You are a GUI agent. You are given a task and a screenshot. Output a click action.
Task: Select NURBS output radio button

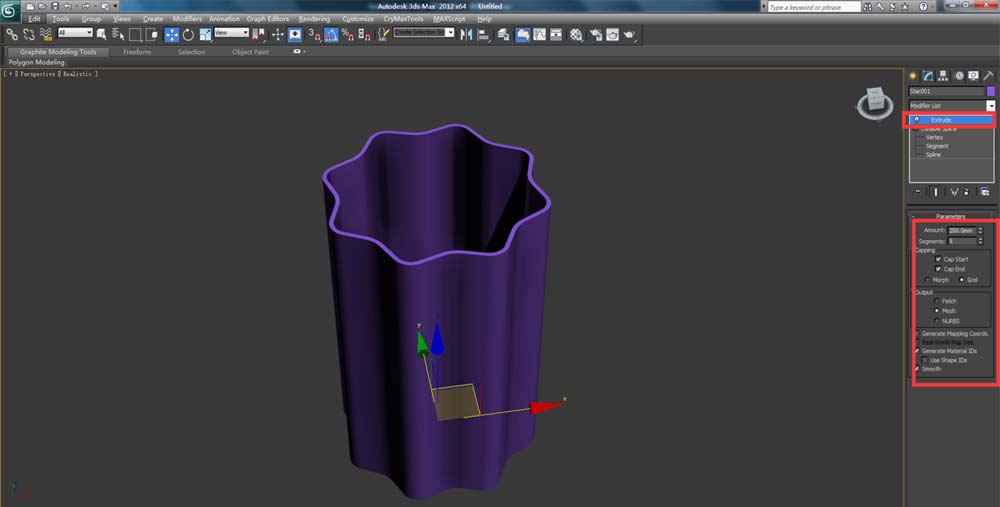[936, 321]
